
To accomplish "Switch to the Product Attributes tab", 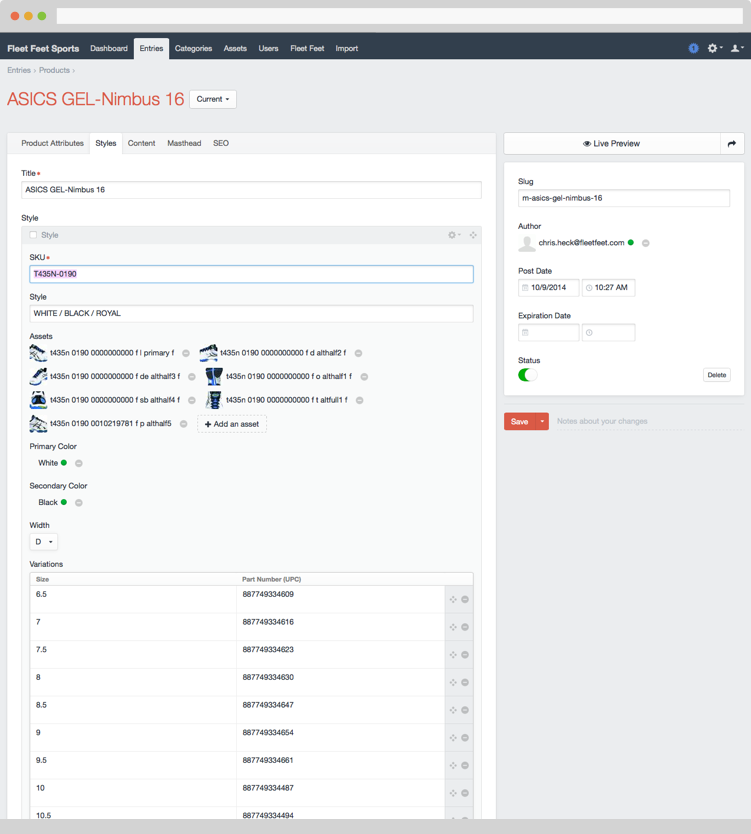I will [x=52, y=144].
